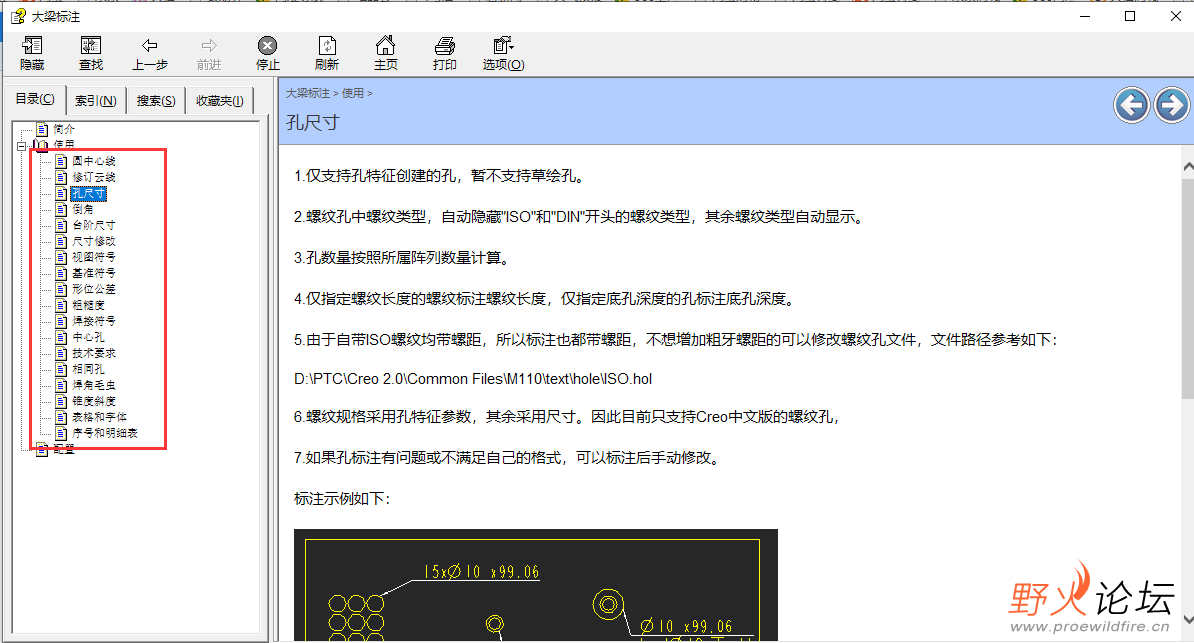Click the content scrollbar down arrow
The height and width of the screenshot is (643, 1194).
point(1188,619)
